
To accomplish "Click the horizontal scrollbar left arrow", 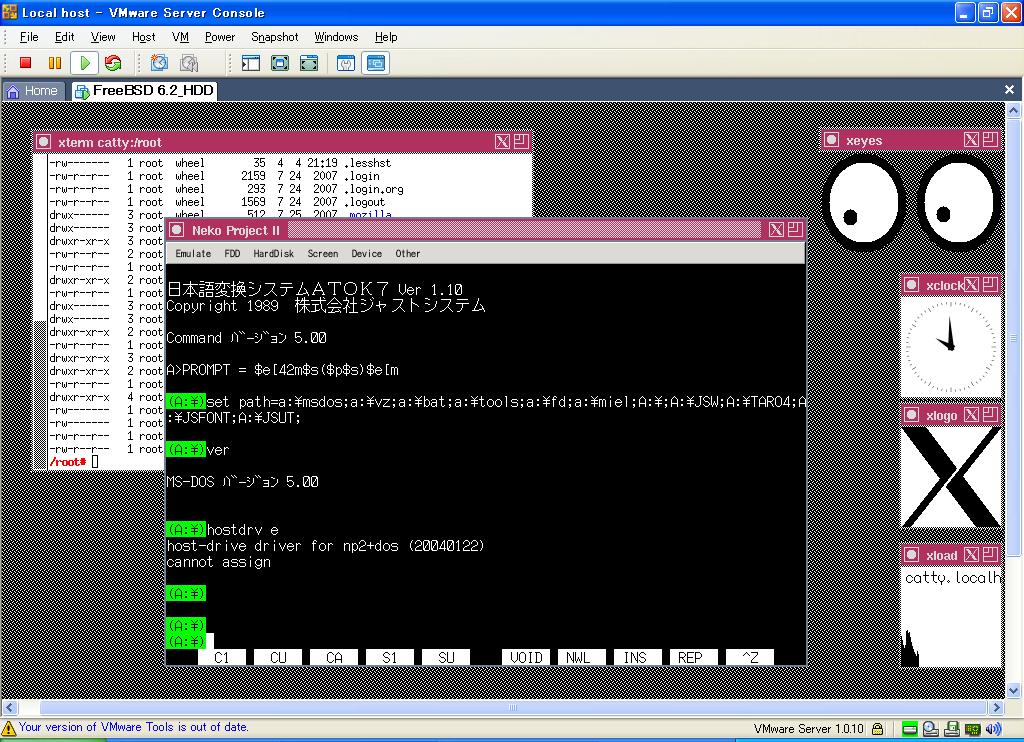I will (9, 707).
